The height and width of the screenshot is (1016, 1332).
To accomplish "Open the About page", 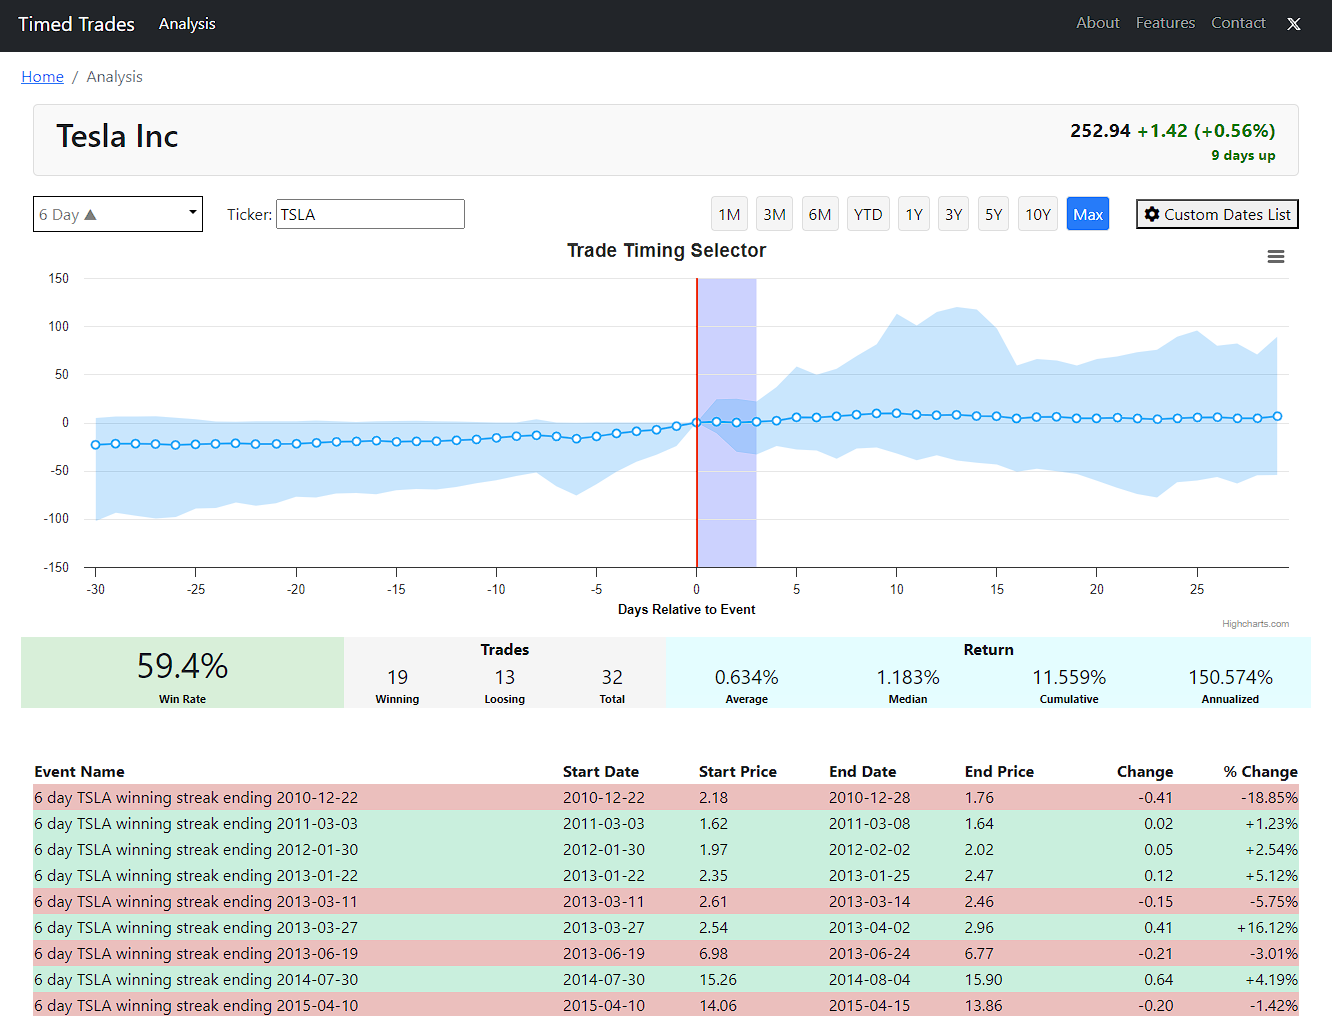I will click(x=1097, y=23).
